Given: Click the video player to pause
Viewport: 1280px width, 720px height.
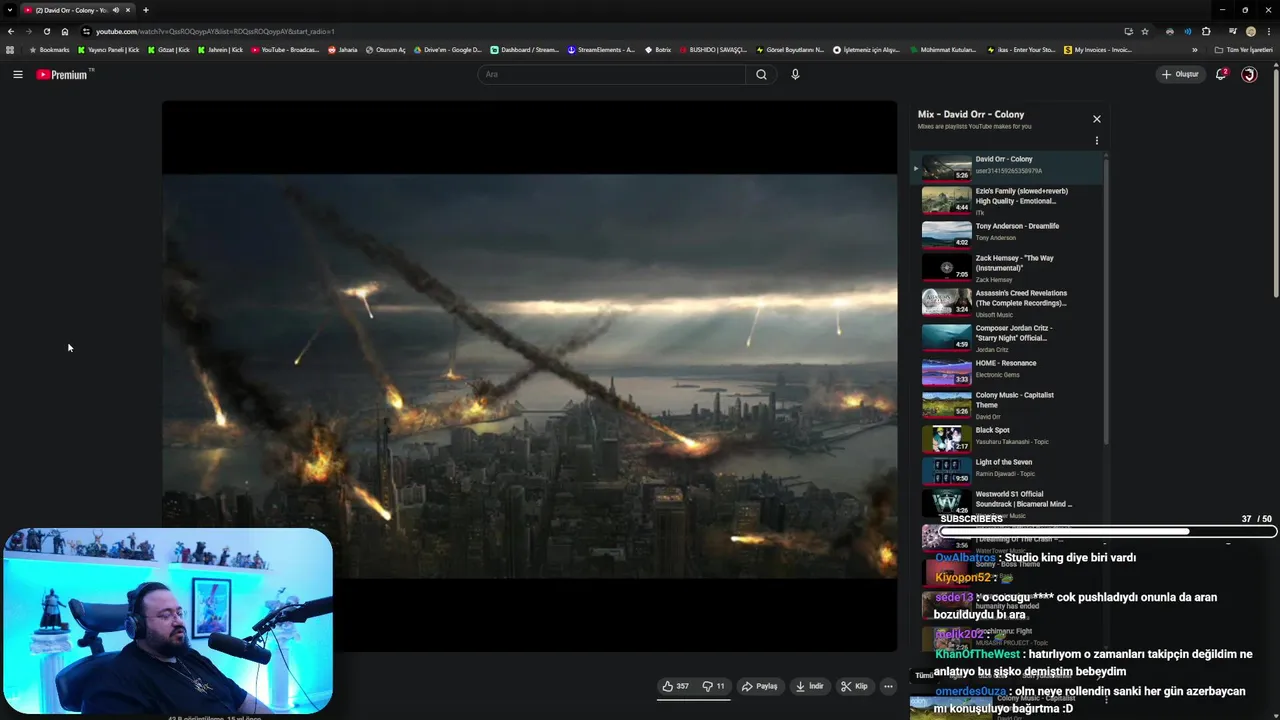Looking at the screenshot, I should click(x=530, y=376).
